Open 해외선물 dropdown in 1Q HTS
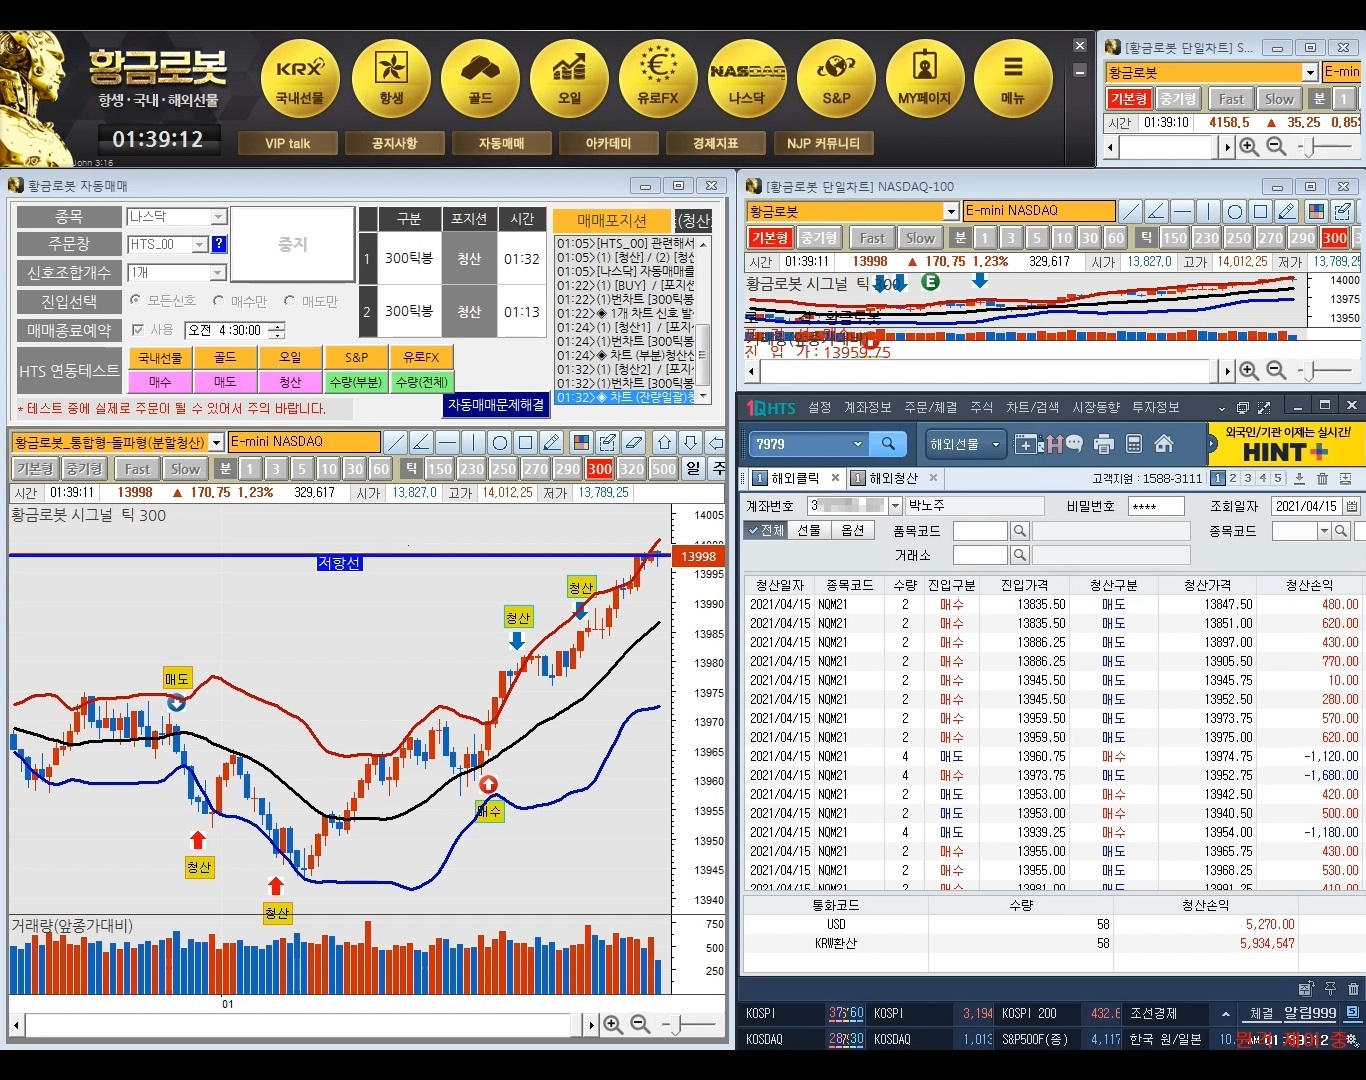This screenshot has width=1366, height=1080. pyautogui.click(x=964, y=444)
